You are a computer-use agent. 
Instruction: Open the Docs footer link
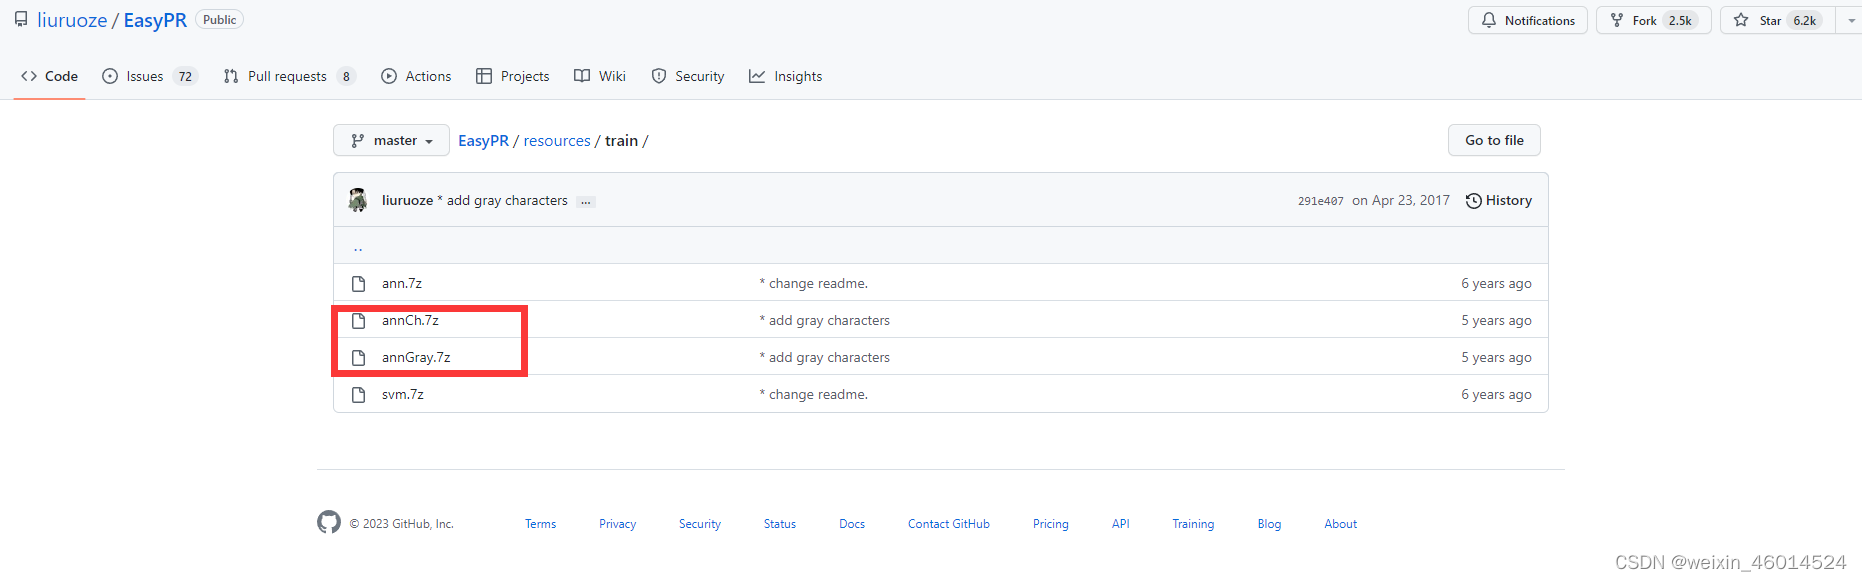[852, 524]
